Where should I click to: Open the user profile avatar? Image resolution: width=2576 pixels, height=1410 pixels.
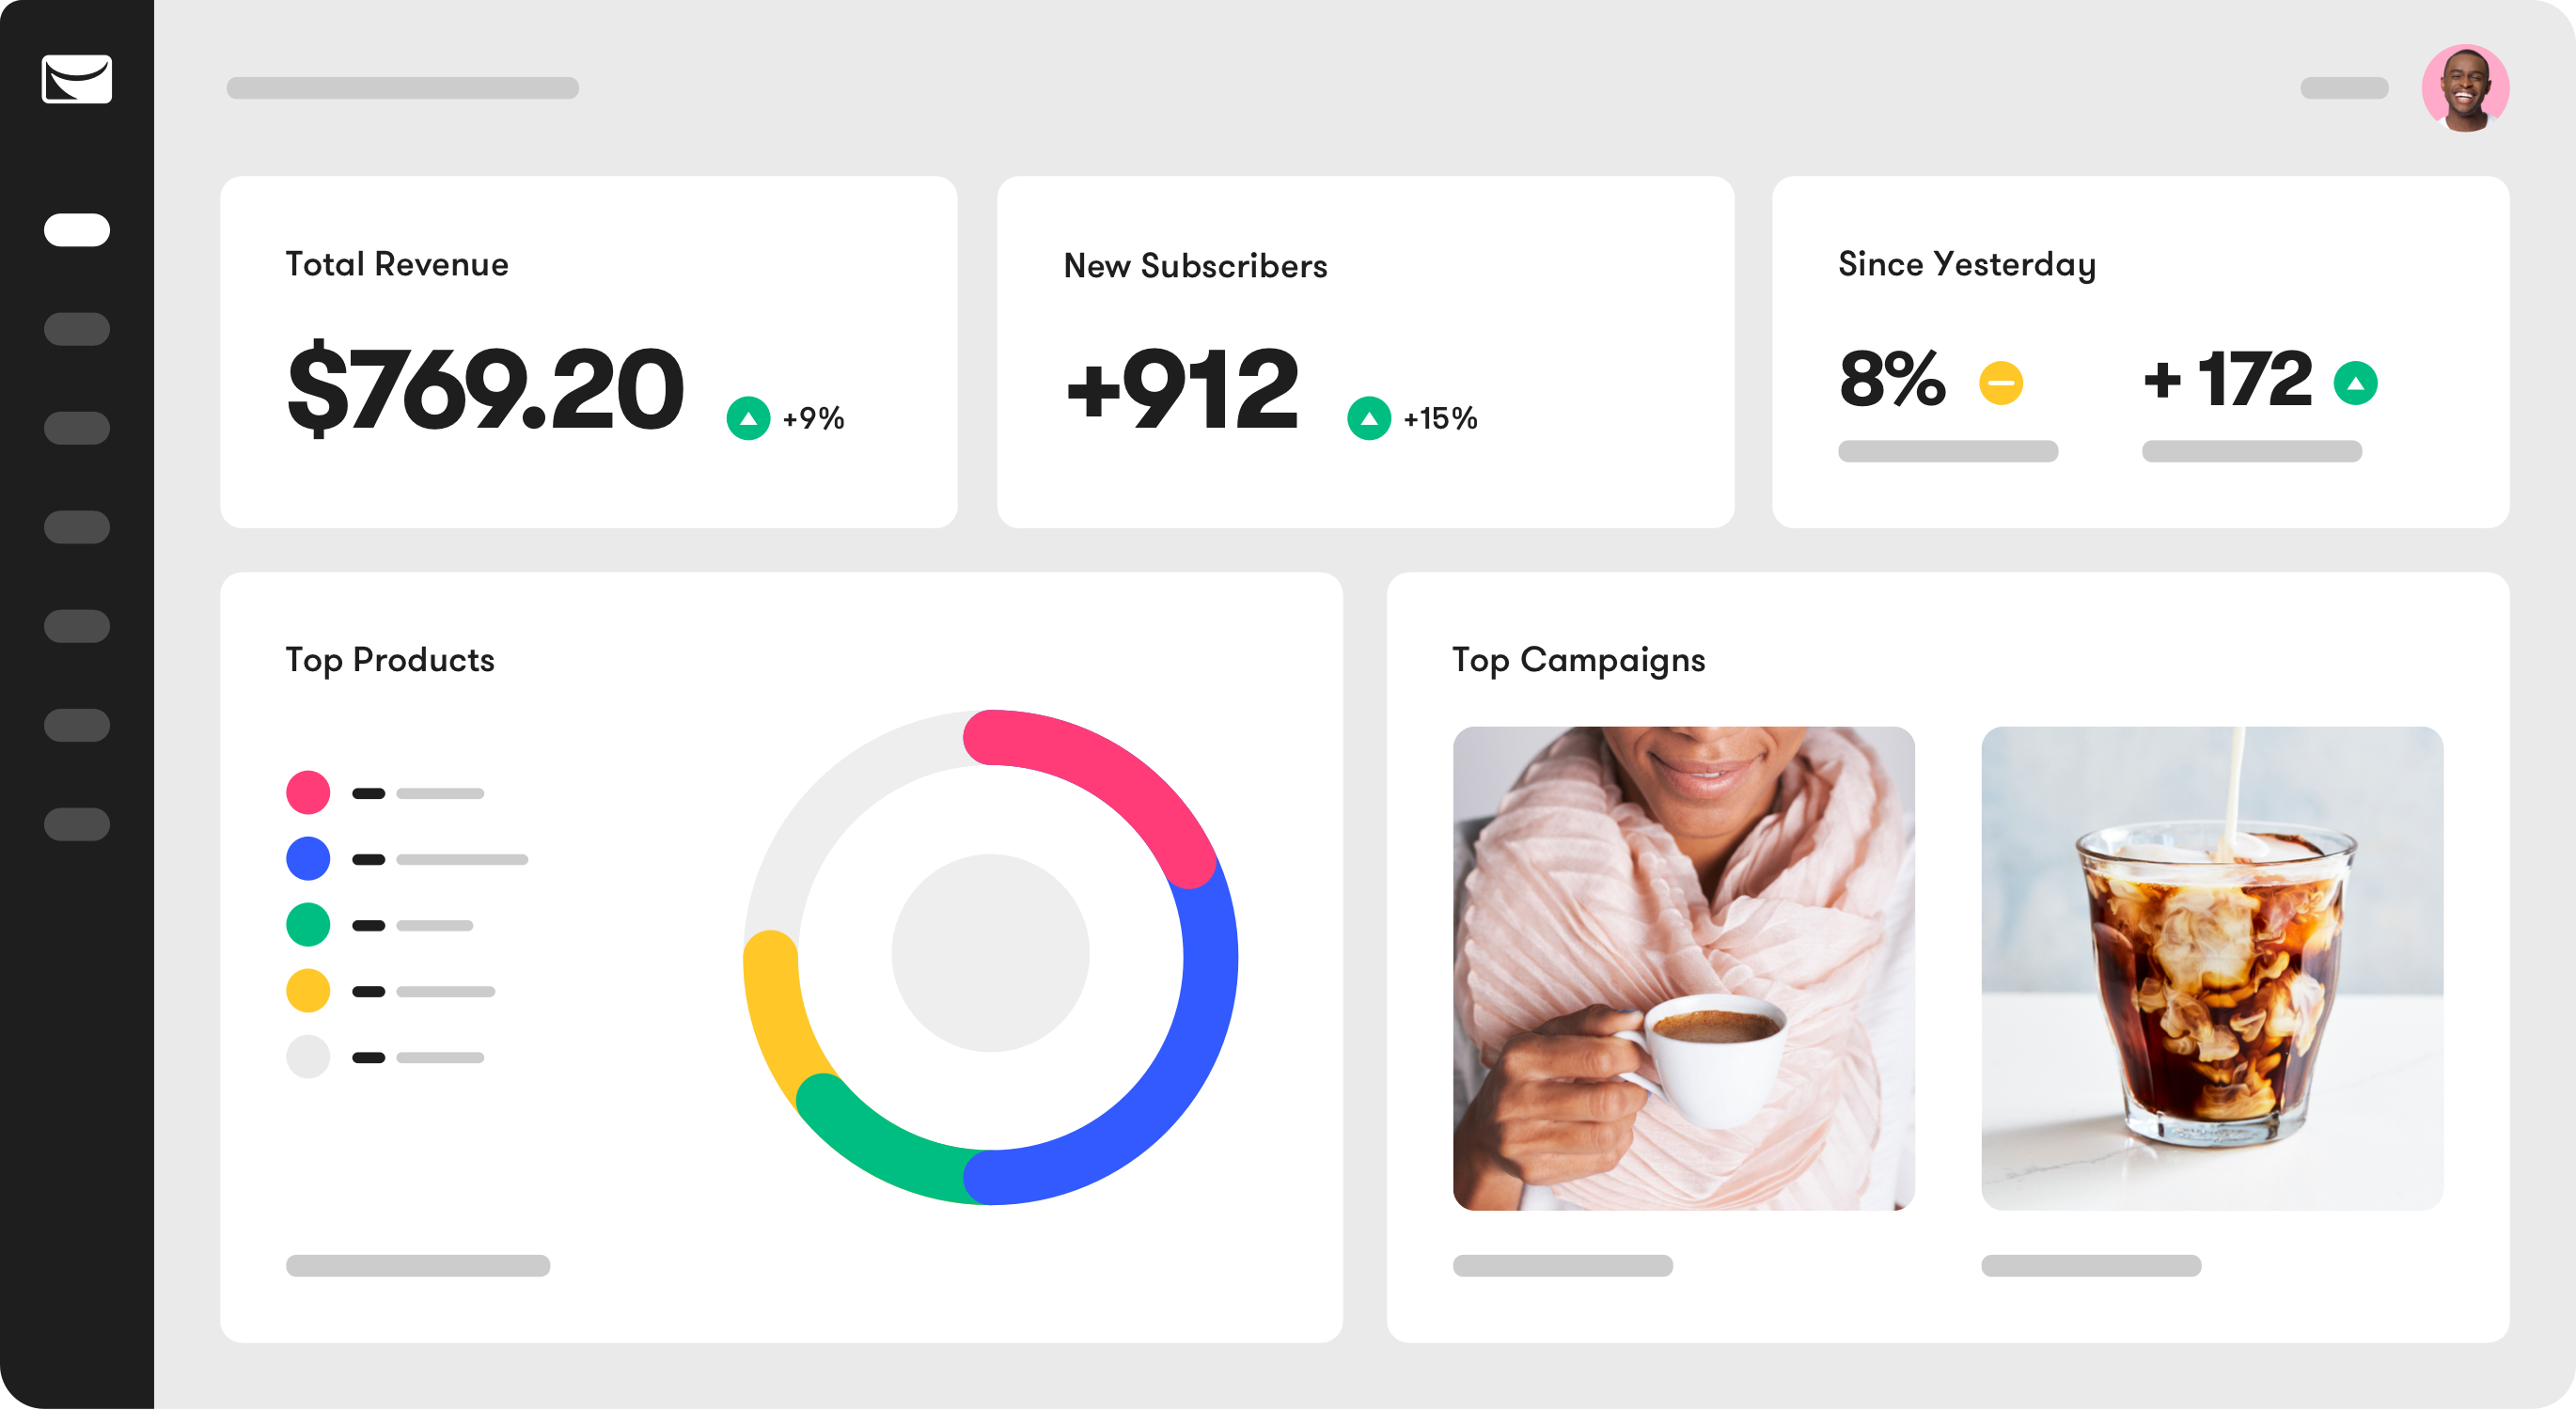click(2465, 88)
